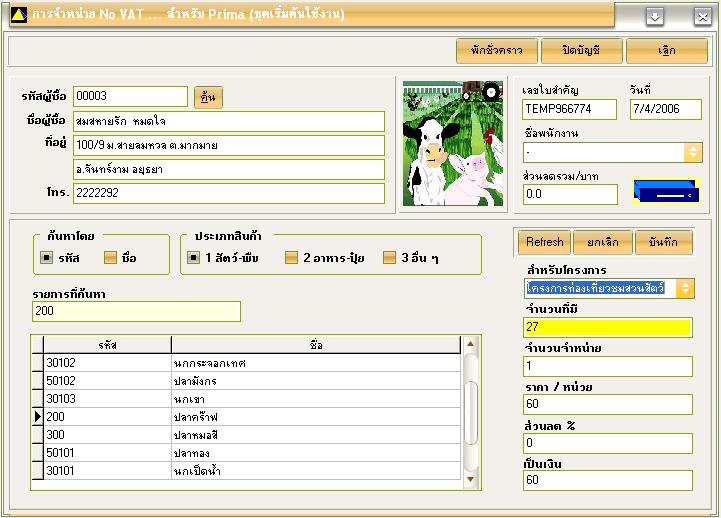Screen dimensions: 721x518
Task: Select row 30103 นกเขา in list
Action: point(250,398)
